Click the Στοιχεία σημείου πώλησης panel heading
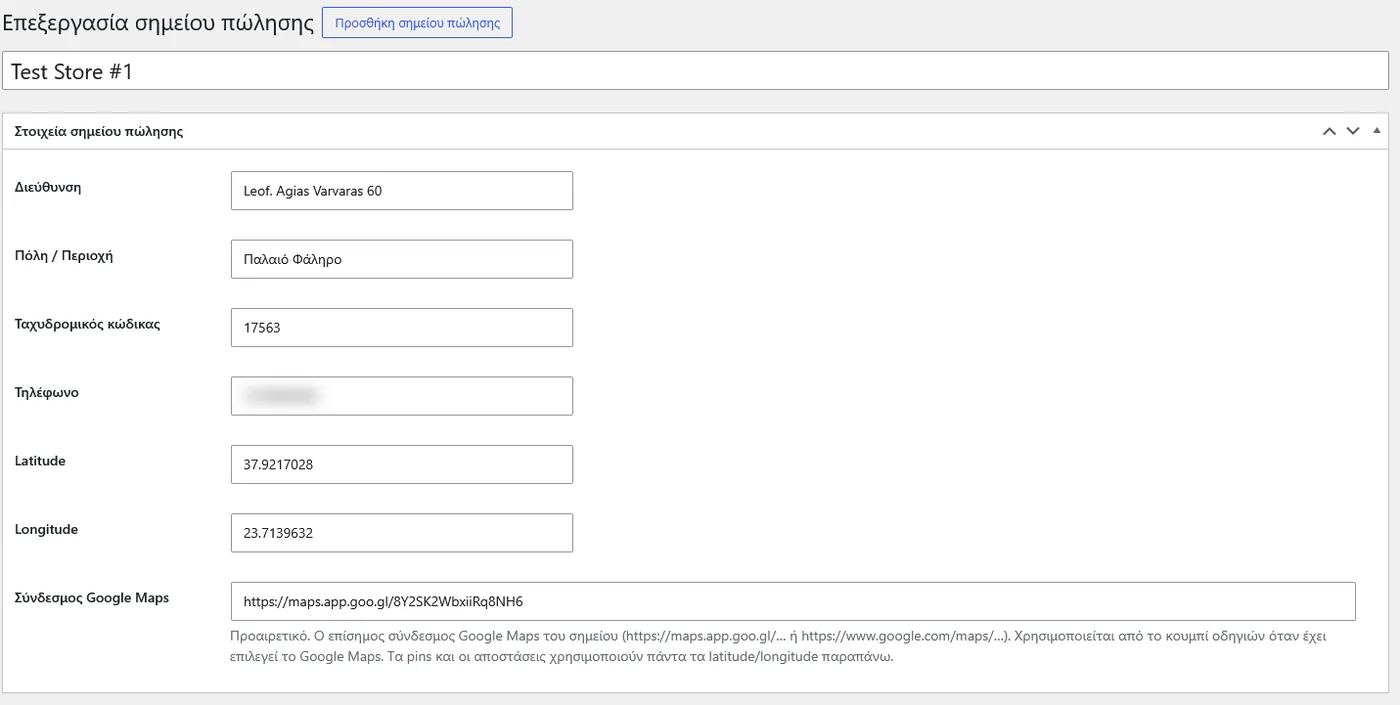Image resolution: width=1400 pixels, height=705 pixels. (99, 131)
